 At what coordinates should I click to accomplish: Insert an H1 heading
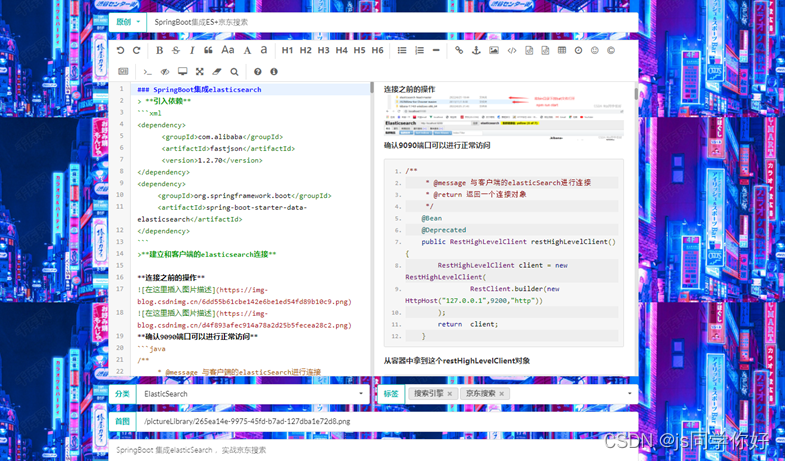(x=287, y=50)
